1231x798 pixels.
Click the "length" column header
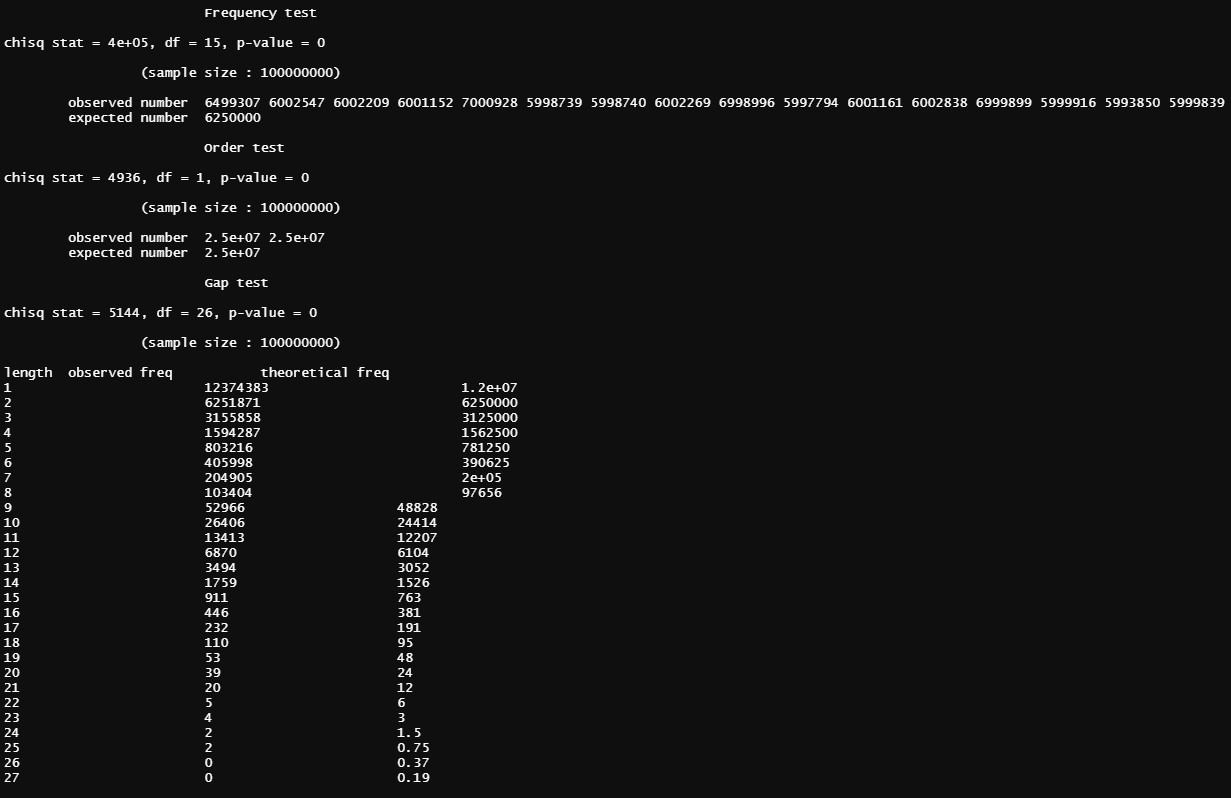point(28,373)
